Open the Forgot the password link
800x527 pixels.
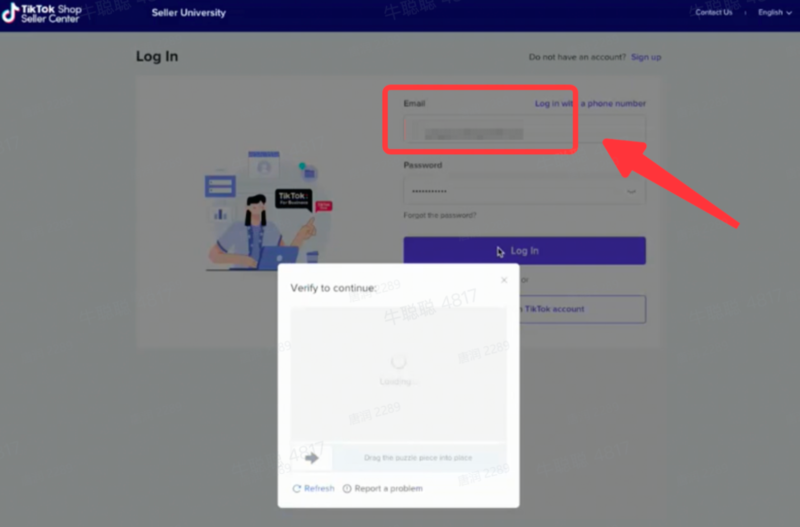440,215
